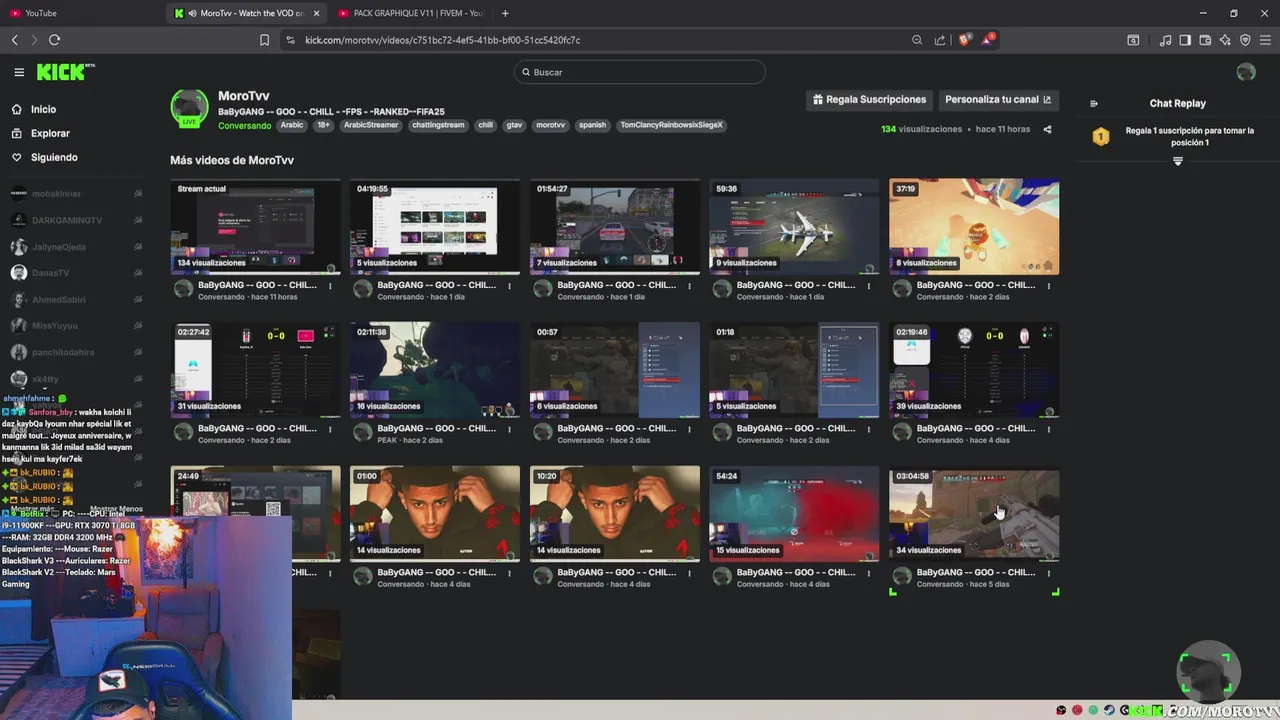This screenshot has width=1280, height=720.
Task: Click the Brave VPN shield icon
Action: click(x=1245, y=40)
